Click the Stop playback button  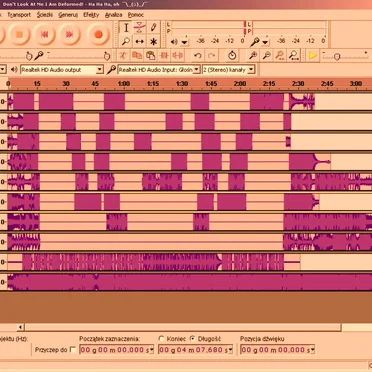point(19,34)
